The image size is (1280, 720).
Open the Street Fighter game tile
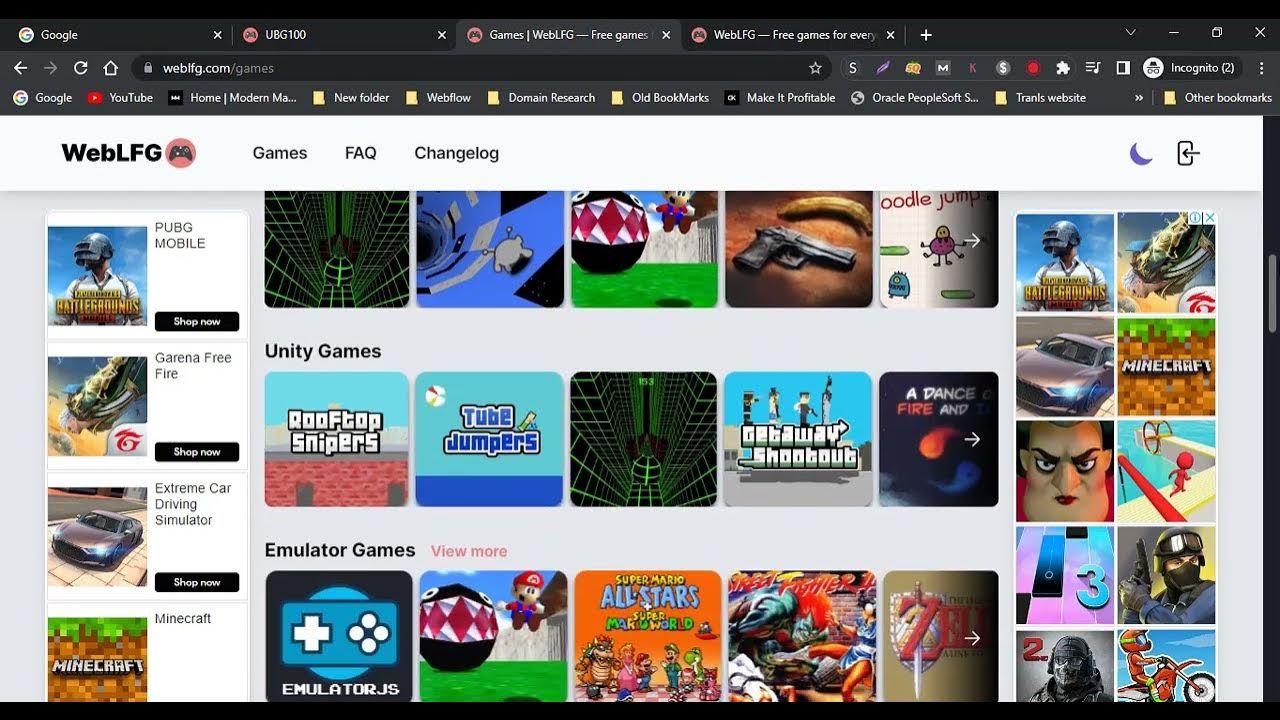[802, 636]
